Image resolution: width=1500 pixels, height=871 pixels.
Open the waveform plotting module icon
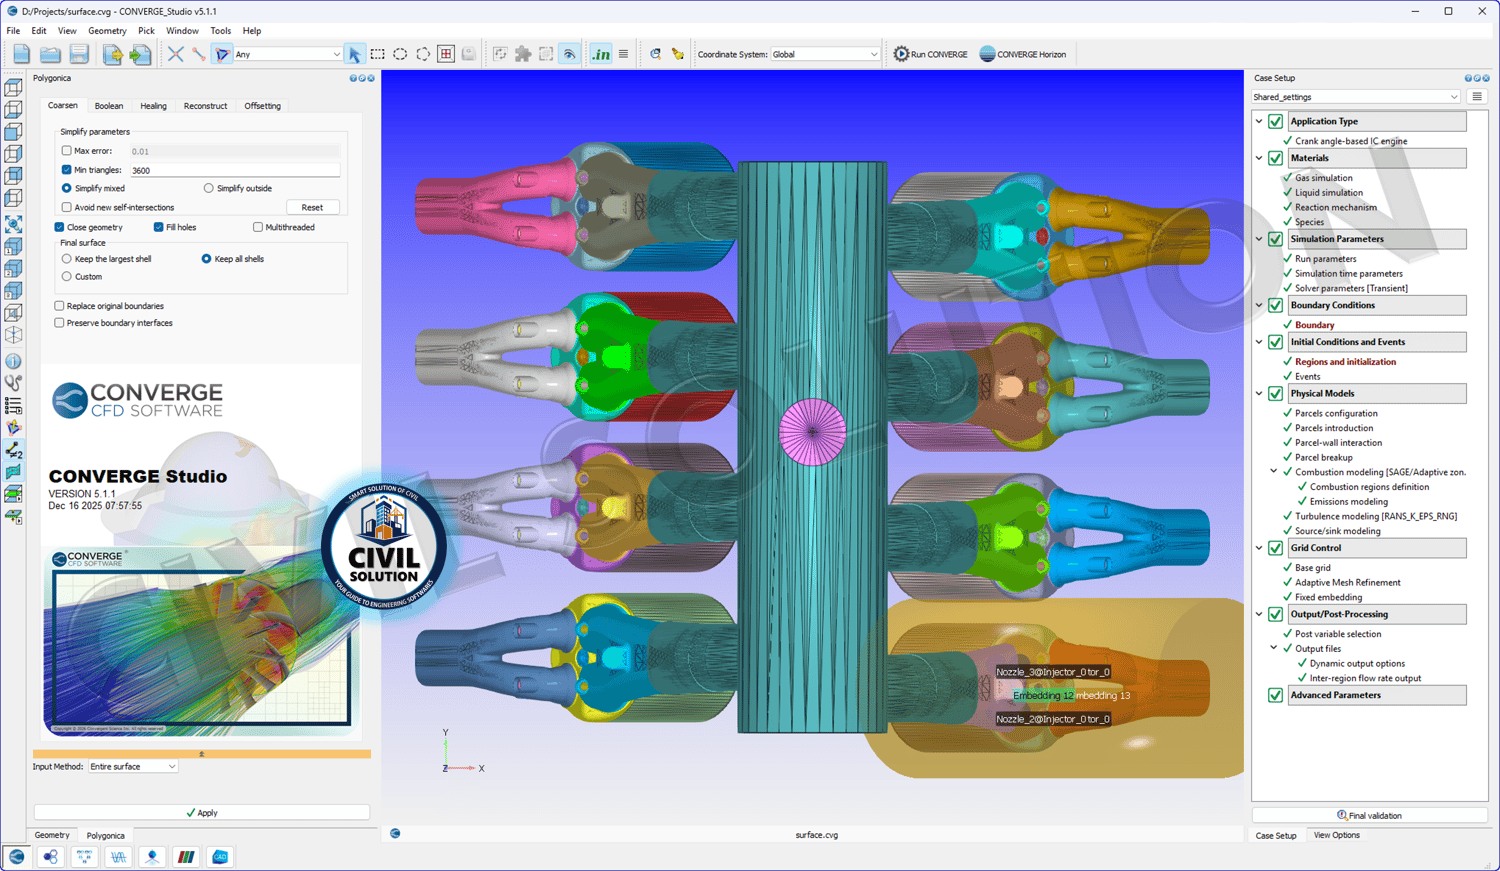click(x=118, y=857)
